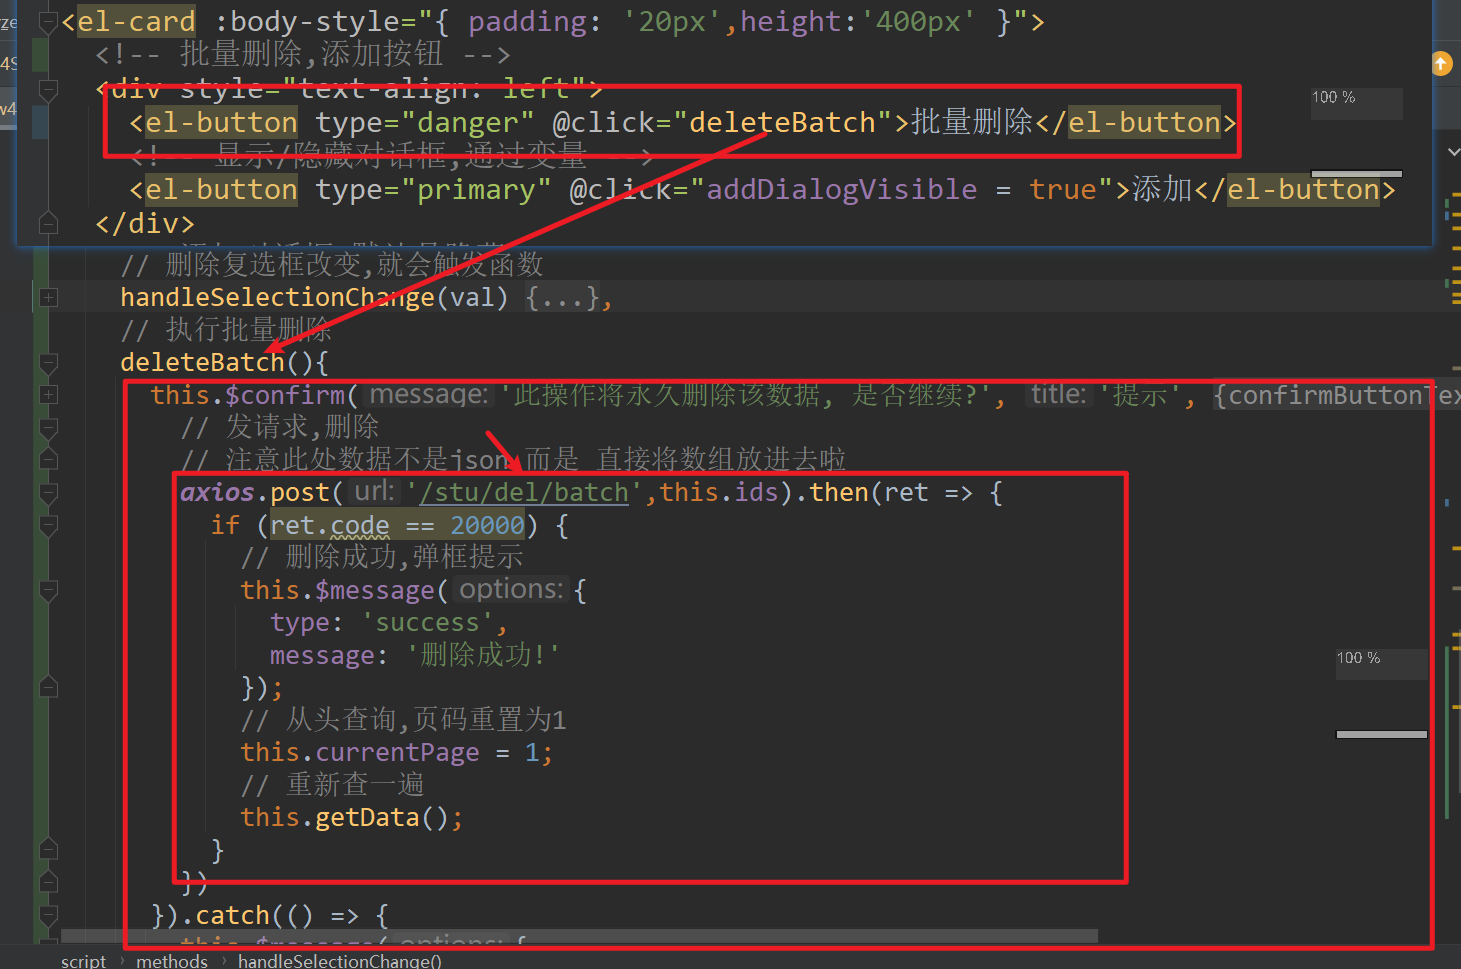
Task: Click this.currentPage assignment line
Action: click(396, 752)
